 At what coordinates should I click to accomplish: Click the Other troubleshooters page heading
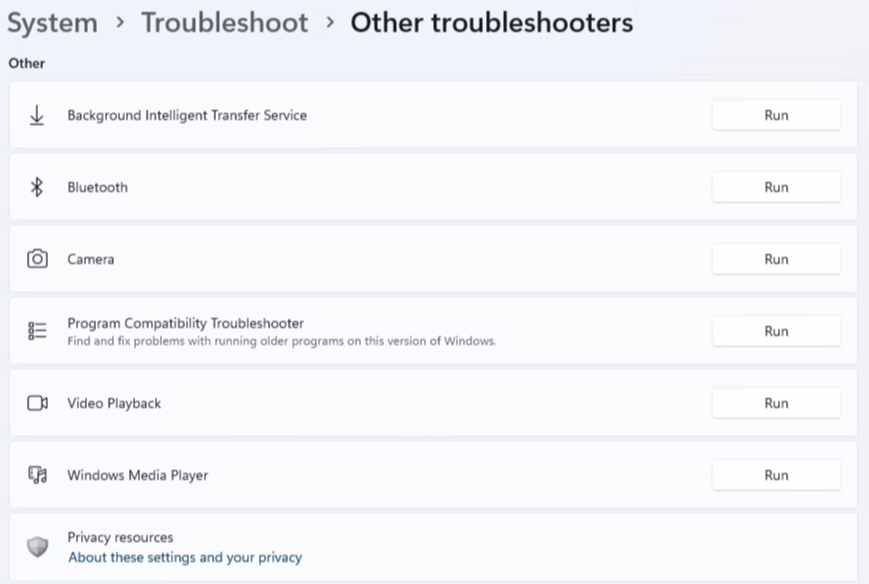pos(491,23)
